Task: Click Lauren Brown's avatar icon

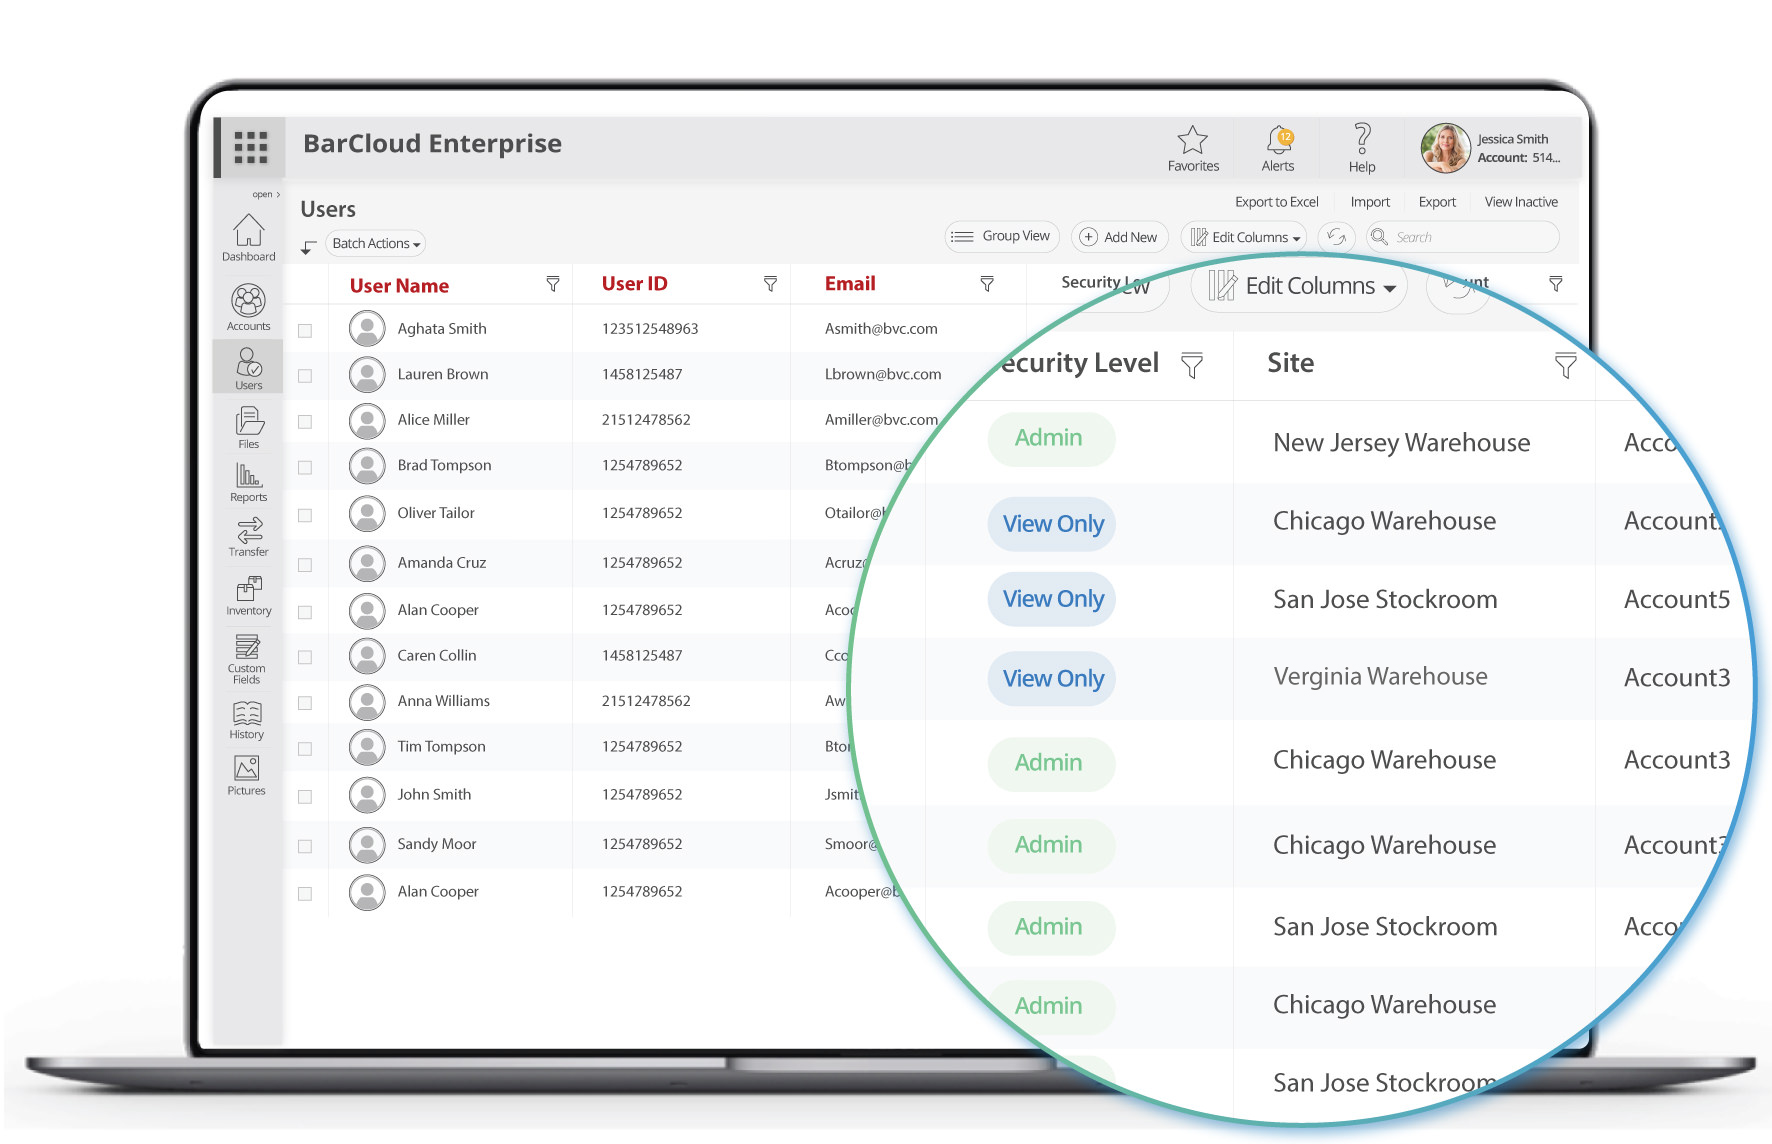Action: [367, 374]
